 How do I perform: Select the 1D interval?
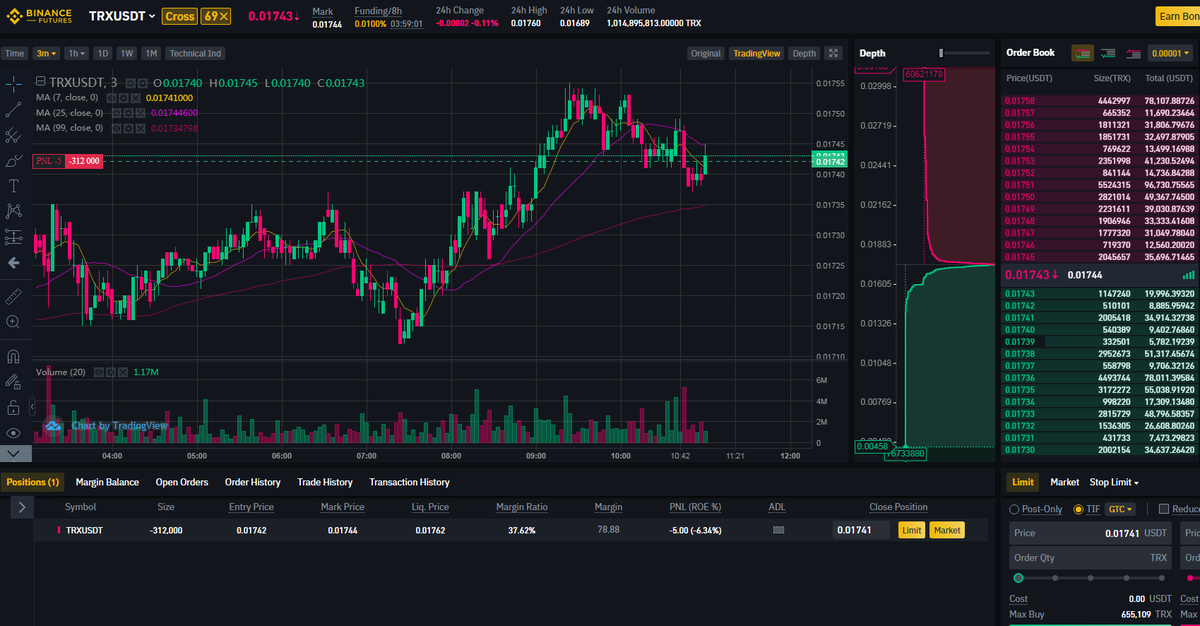pyautogui.click(x=103, y=53)
